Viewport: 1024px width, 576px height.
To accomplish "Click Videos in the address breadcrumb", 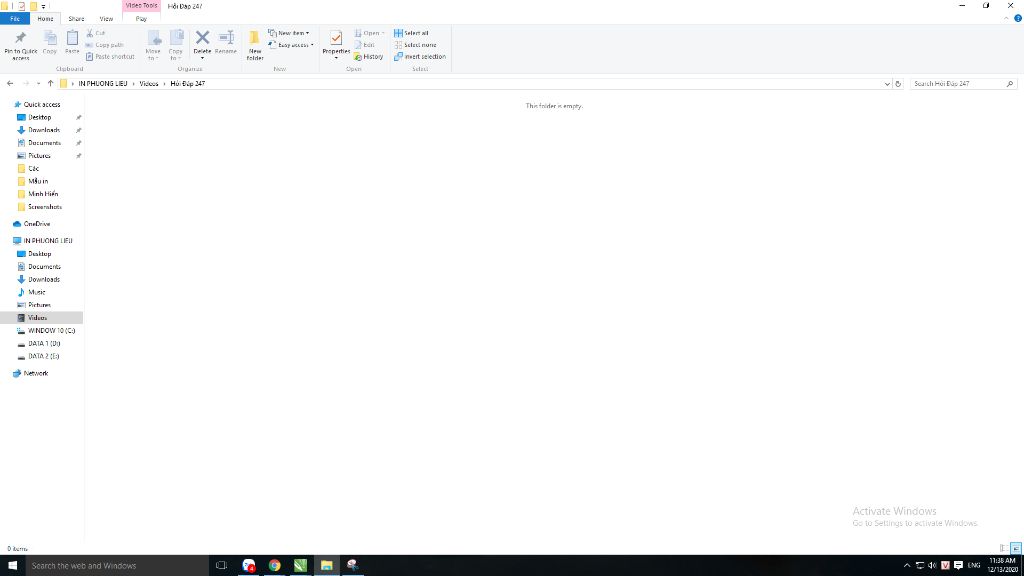I will 148,84.
